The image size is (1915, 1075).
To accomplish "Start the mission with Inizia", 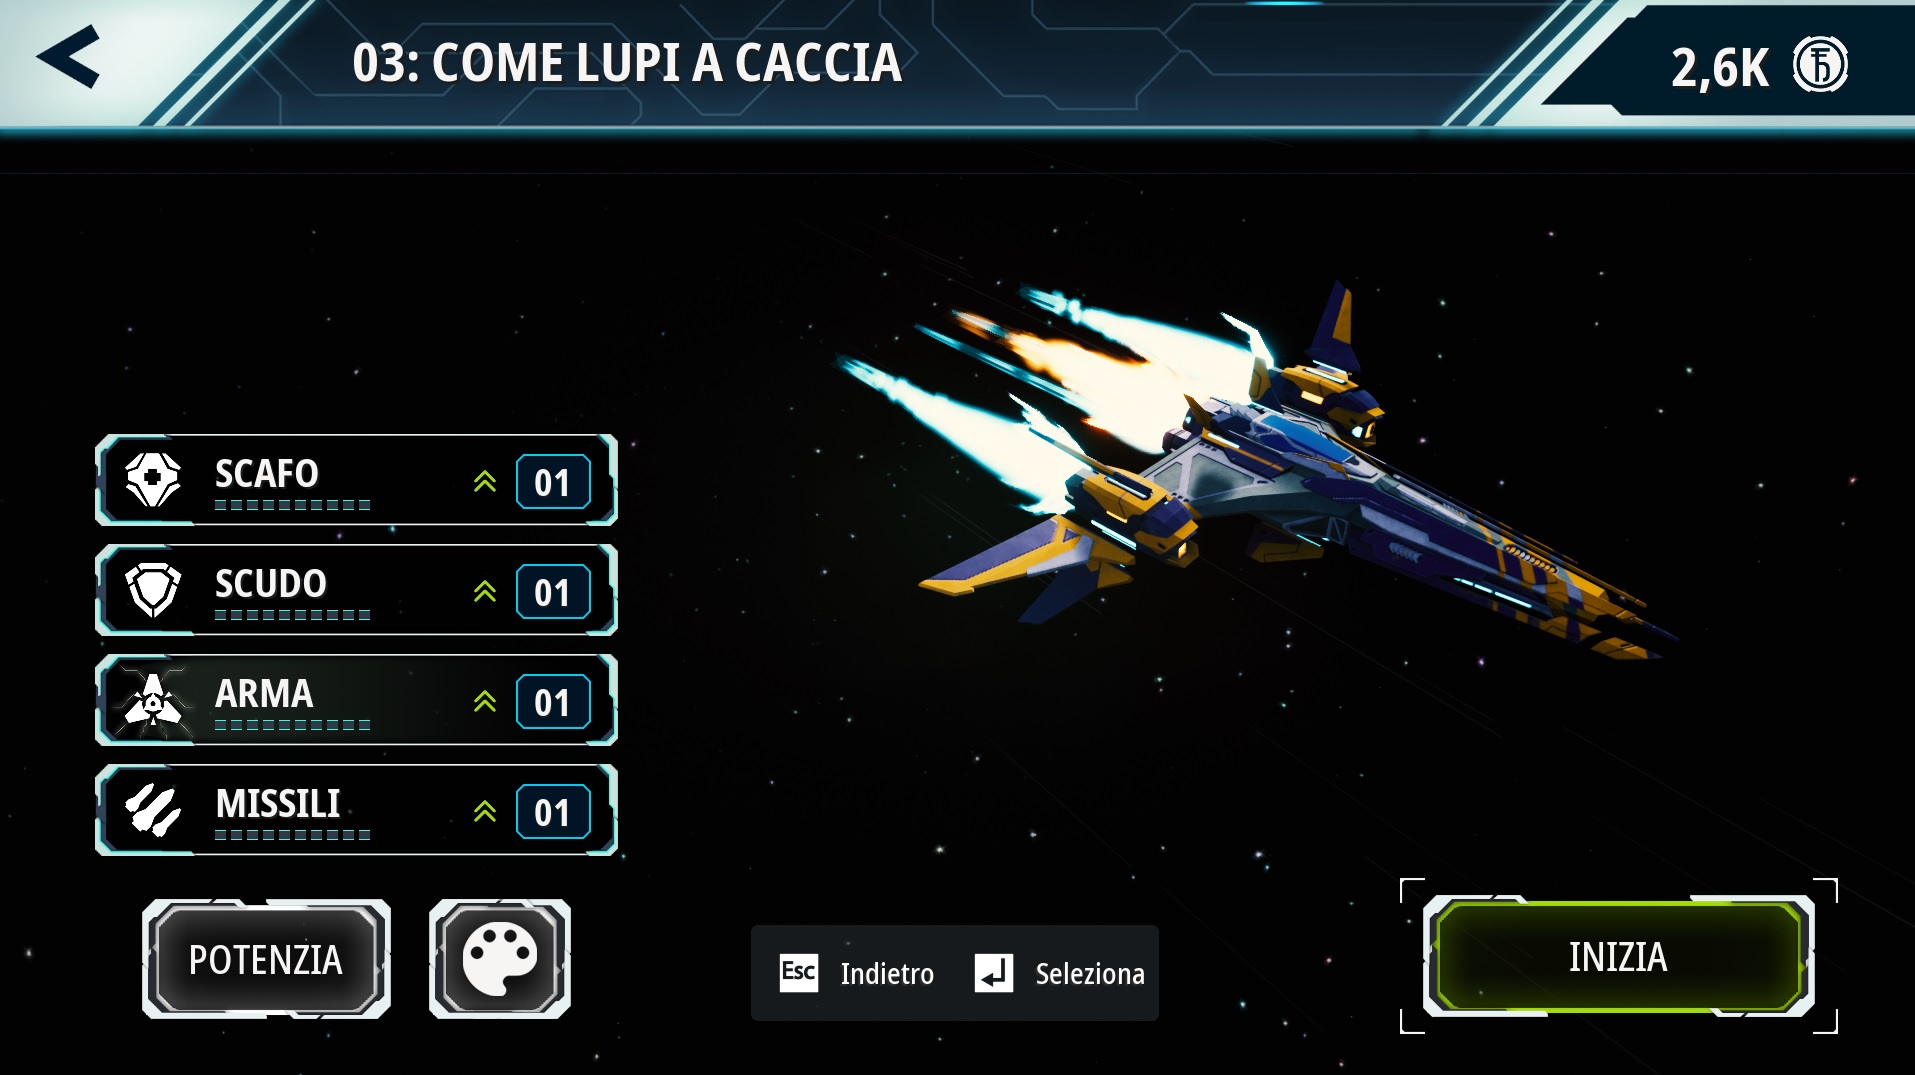I will click(1618, 957).
